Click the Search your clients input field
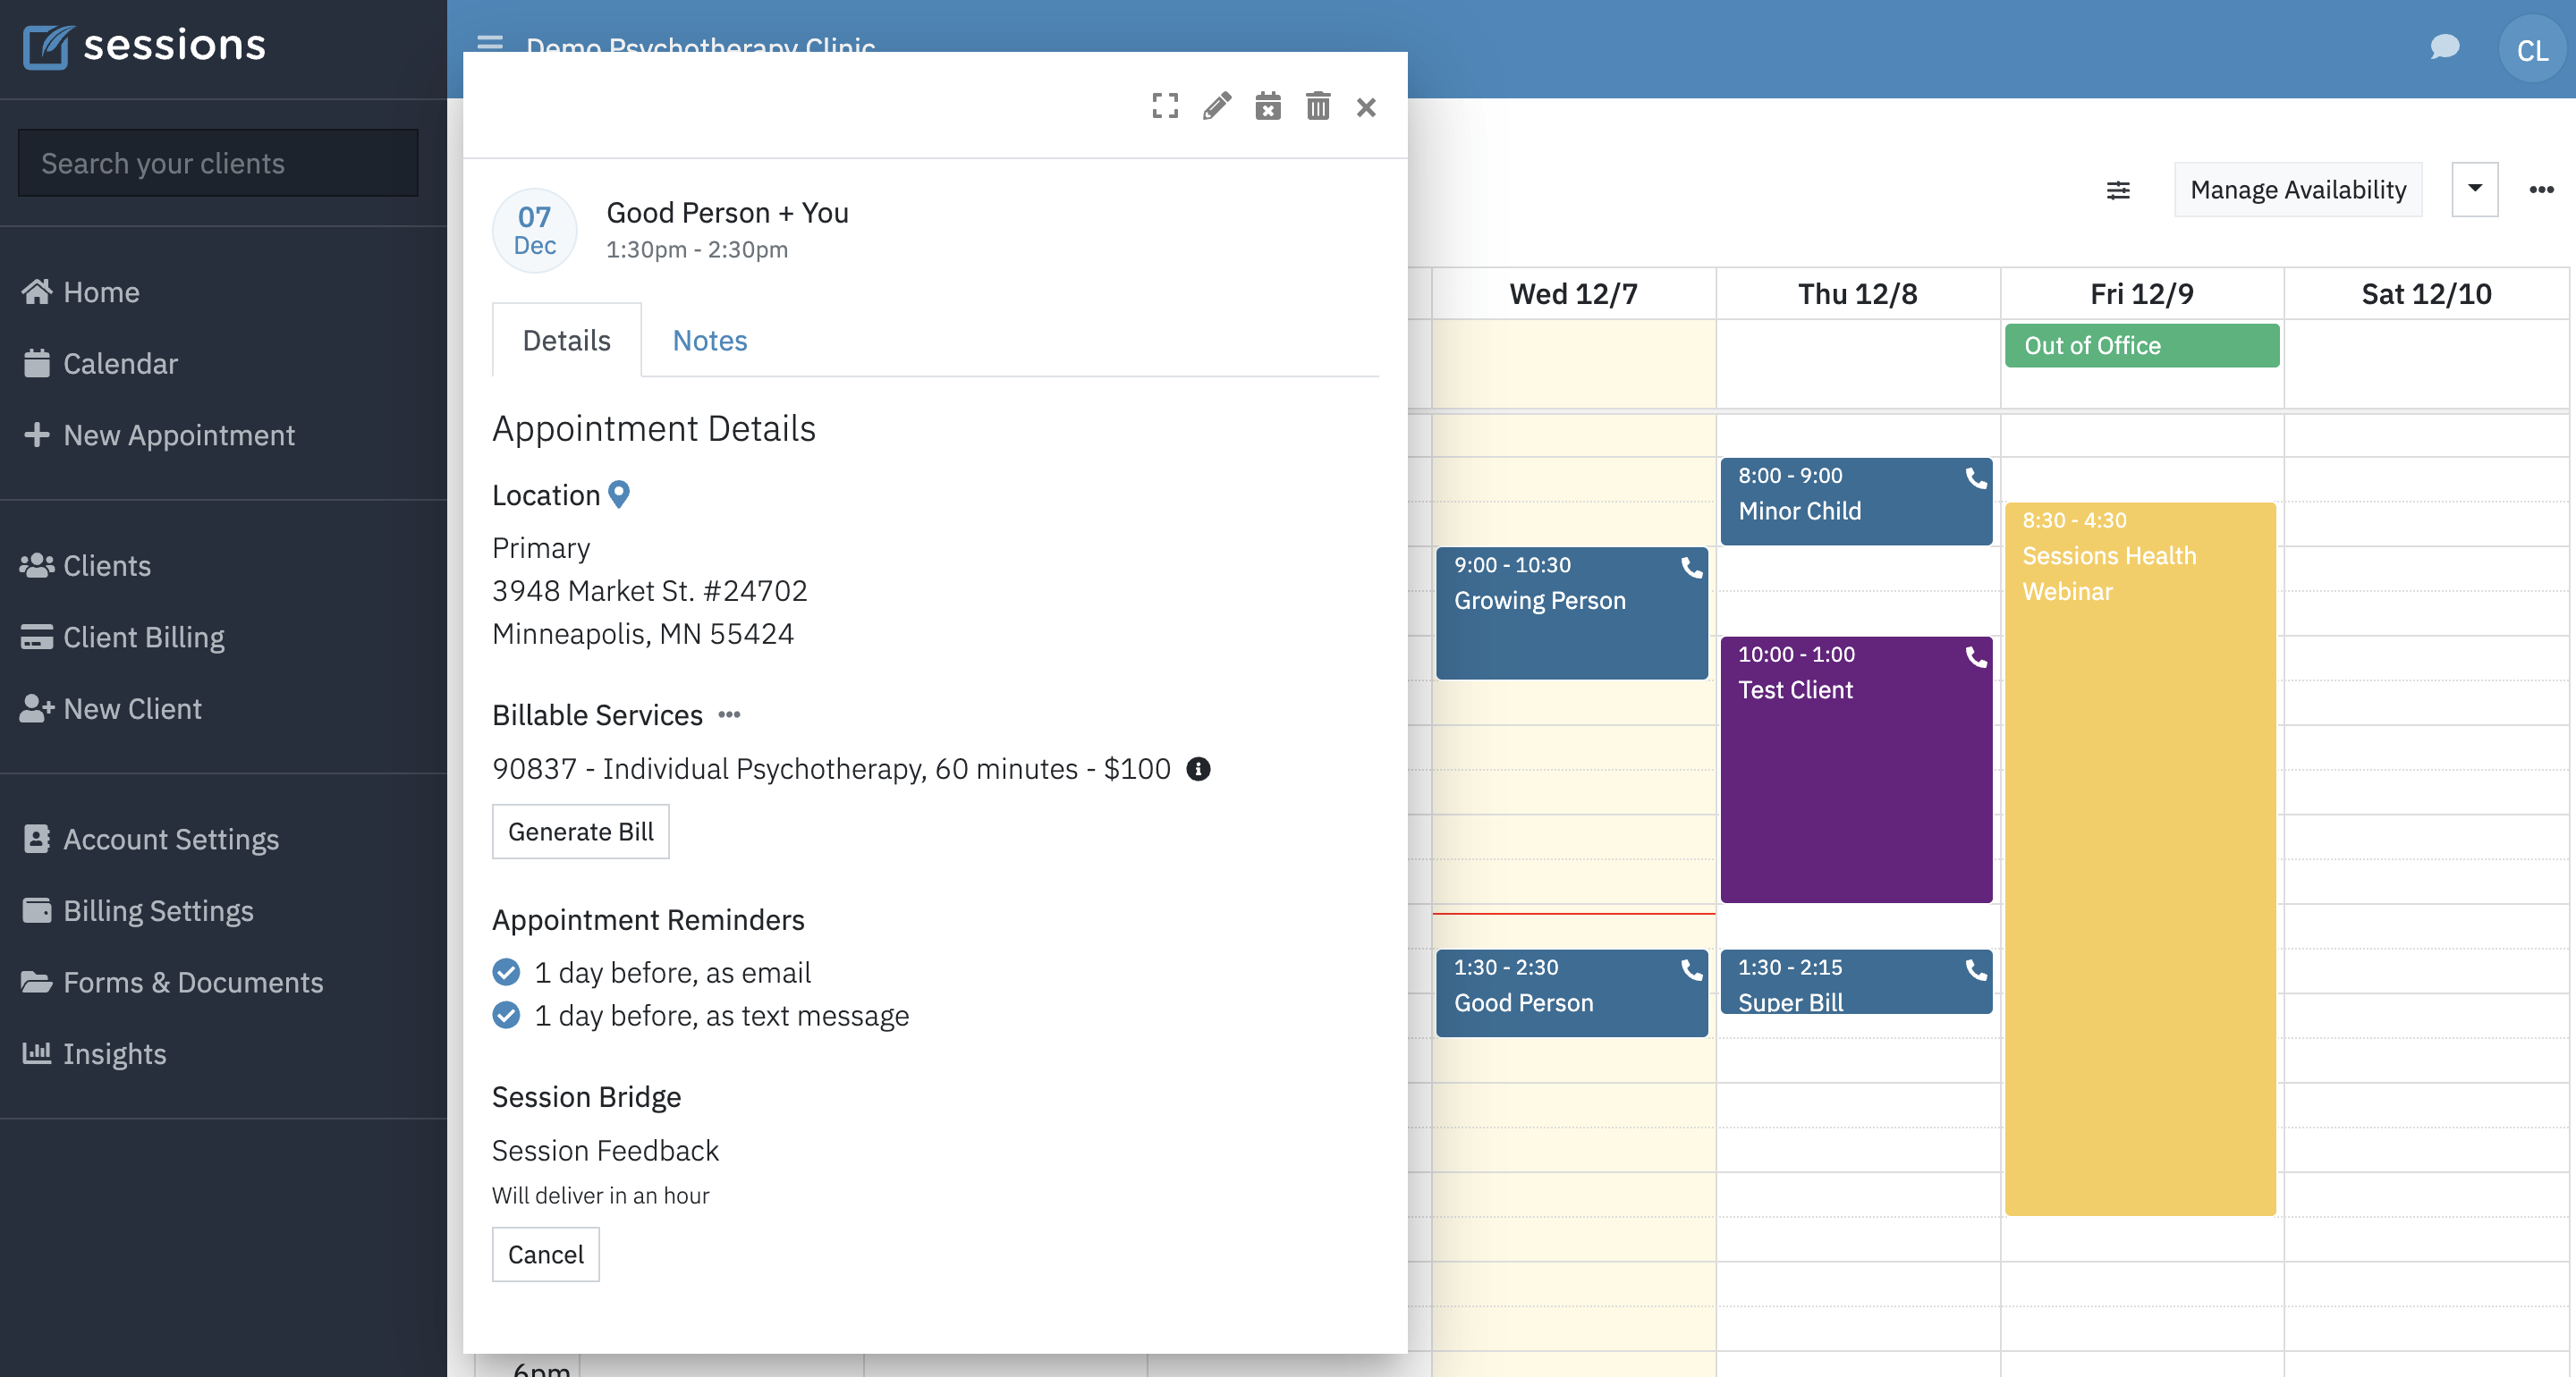Screen dimensions: 2576x1377 click(218, 162)
